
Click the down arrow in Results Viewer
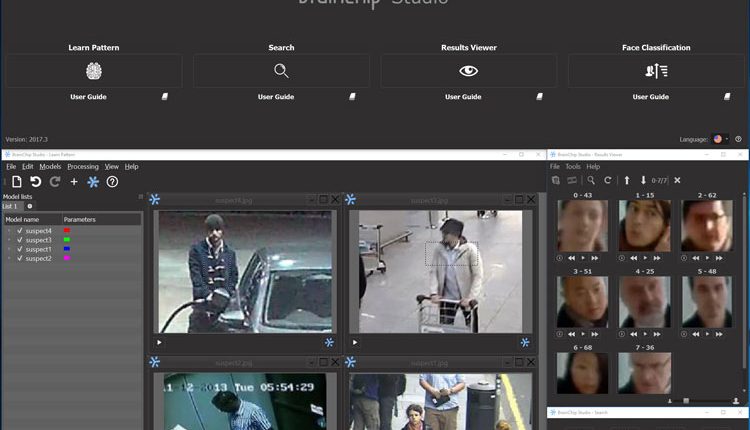[643, 180]
